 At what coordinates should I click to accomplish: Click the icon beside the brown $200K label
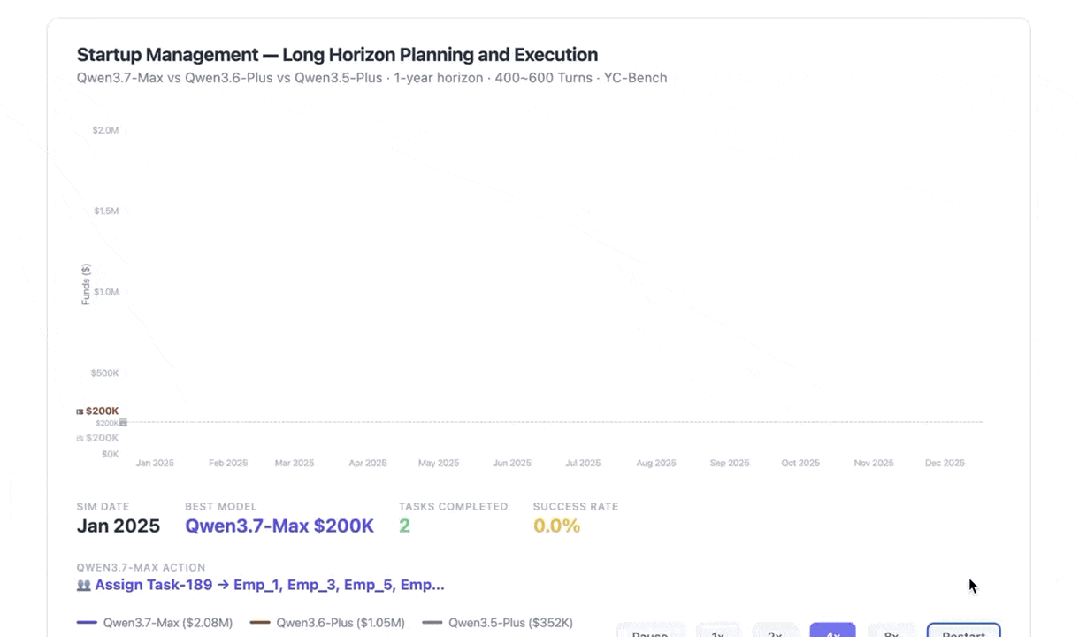(x=80, y=411)
